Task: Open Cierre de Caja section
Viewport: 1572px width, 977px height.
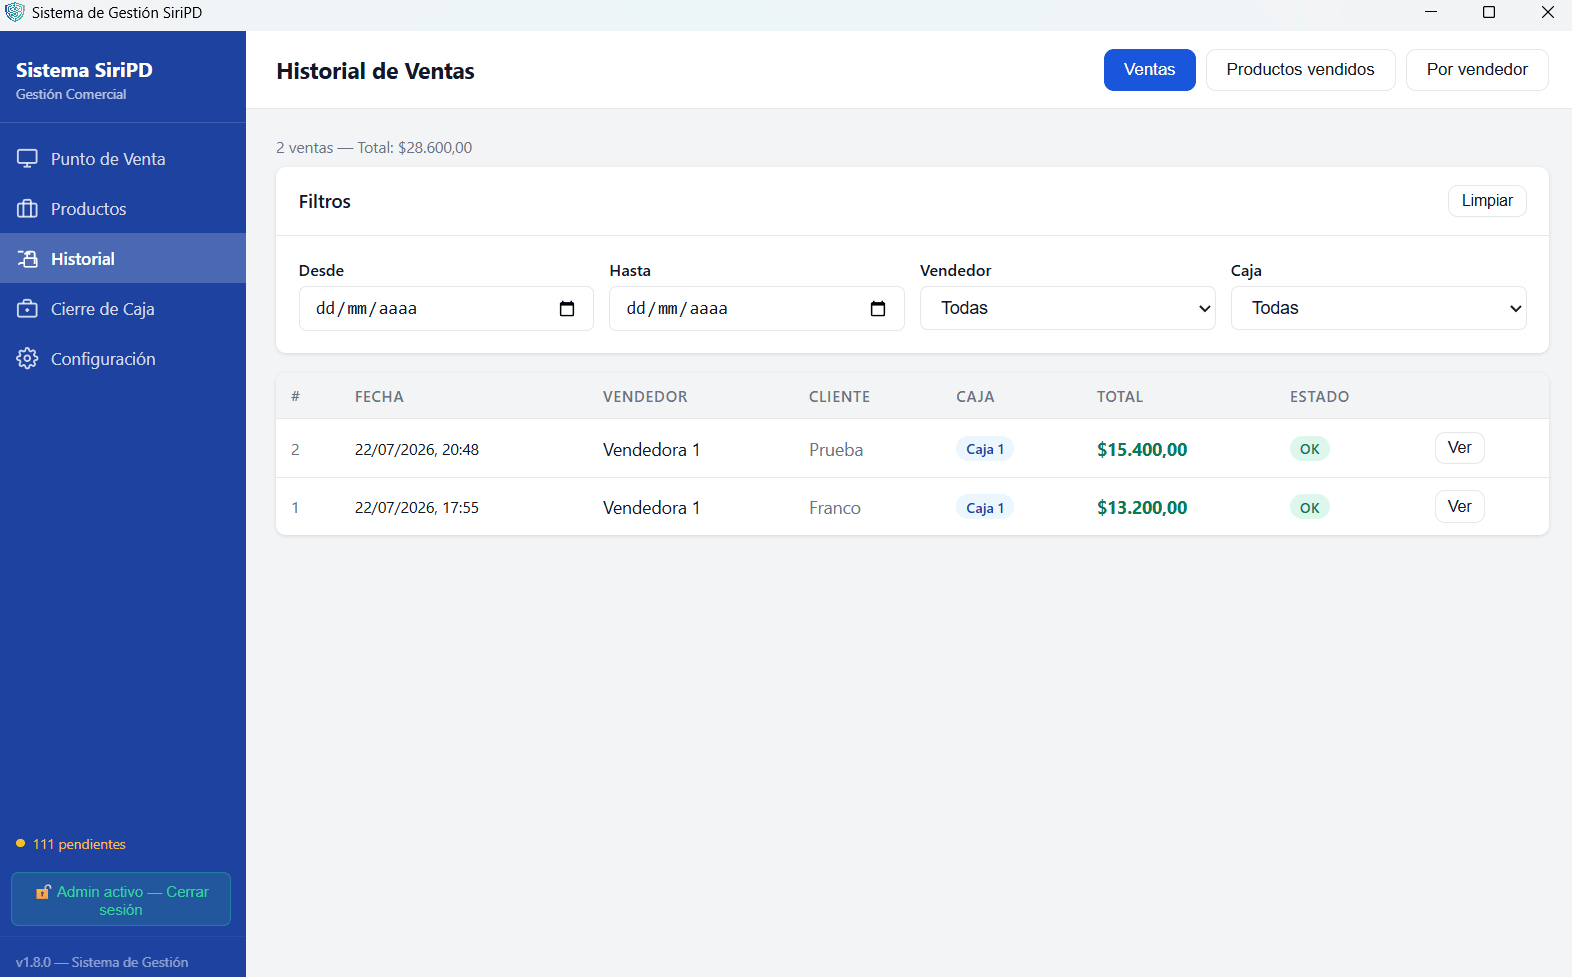Action: [123, 309]
